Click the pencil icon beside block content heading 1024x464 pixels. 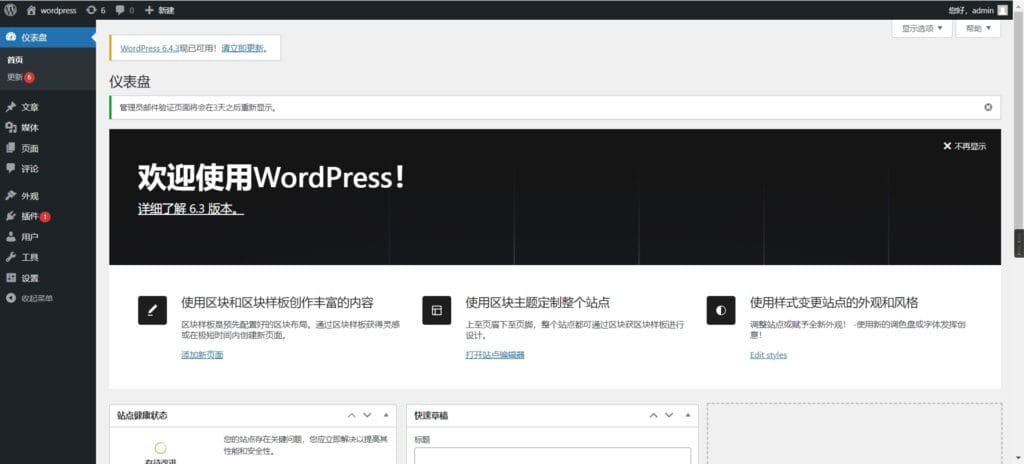pos(152,310)
